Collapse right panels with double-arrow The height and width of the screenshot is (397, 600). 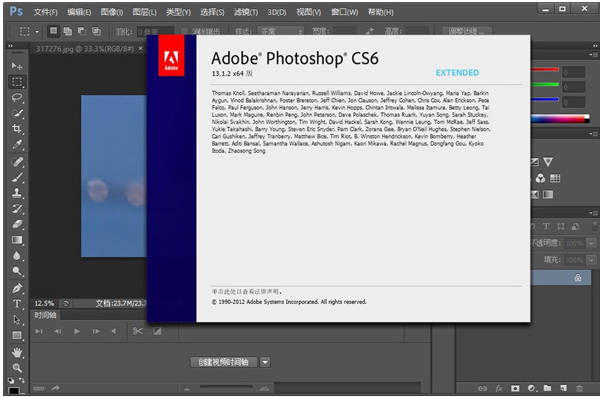[x=595, y=46]
